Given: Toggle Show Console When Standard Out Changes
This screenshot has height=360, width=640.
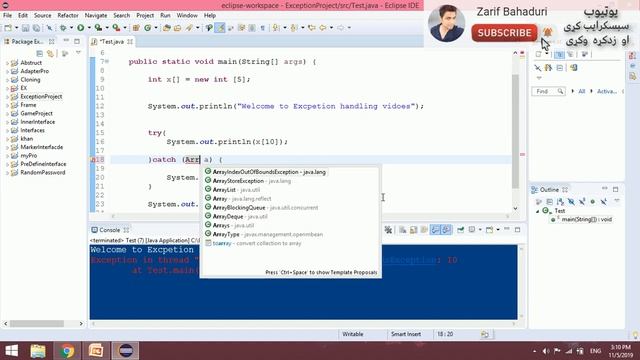Looking at the screenshot, I should click(435, 230).
